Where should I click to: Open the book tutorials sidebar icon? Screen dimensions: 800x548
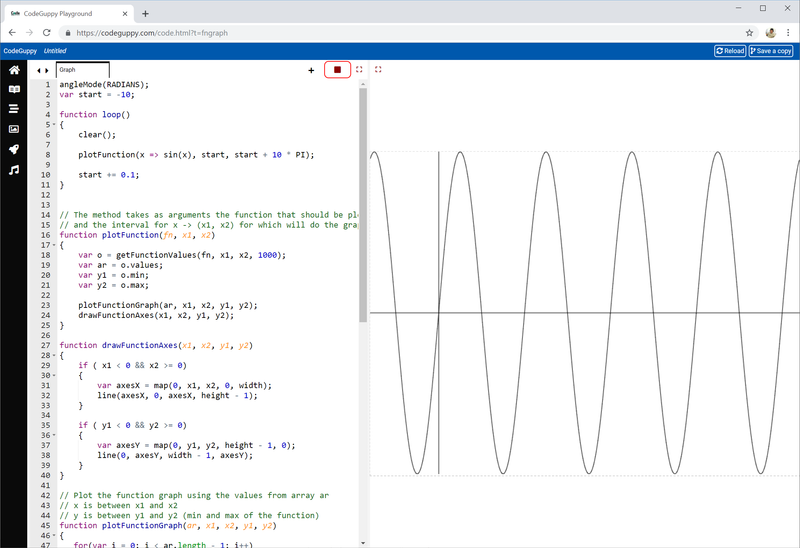click(14, 89)
